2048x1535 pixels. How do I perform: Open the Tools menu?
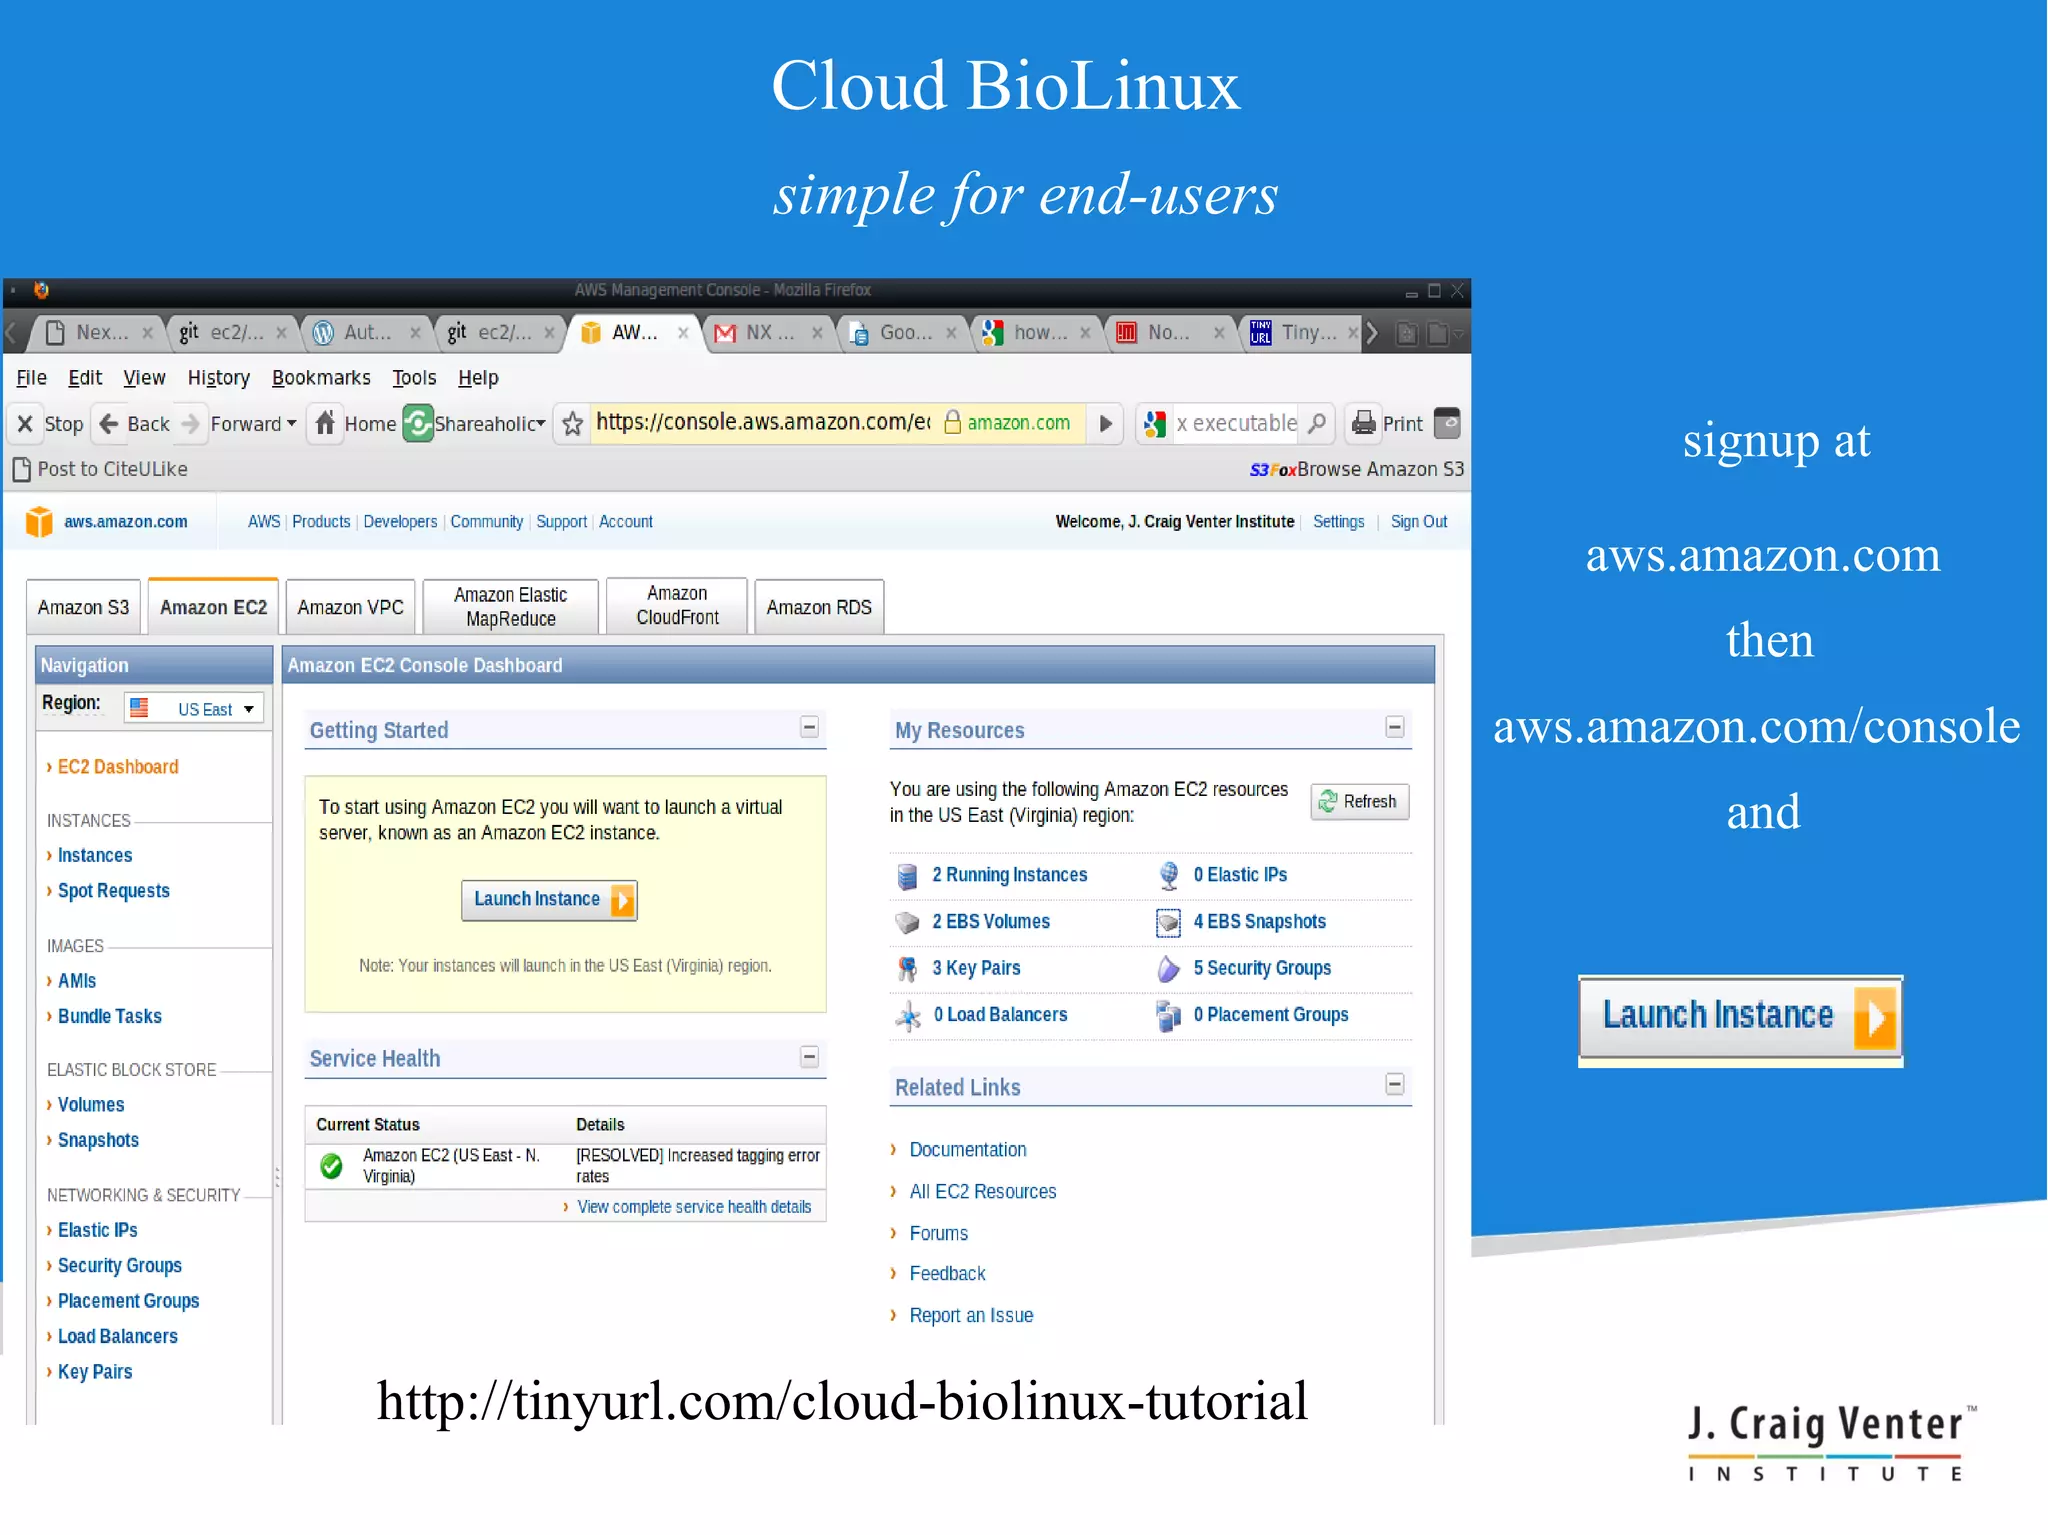click(414, 378)
